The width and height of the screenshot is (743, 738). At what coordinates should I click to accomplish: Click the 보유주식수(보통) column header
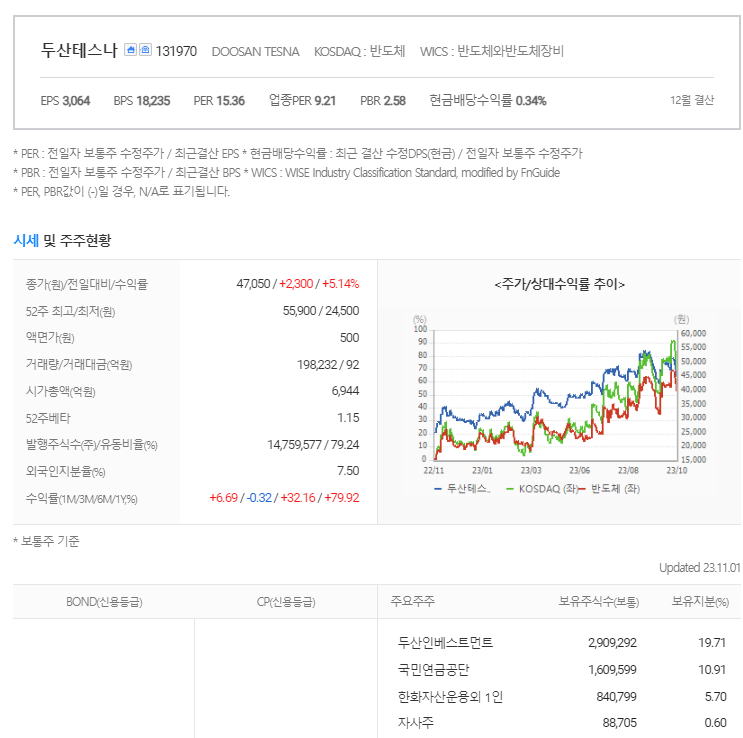point(598,601)
